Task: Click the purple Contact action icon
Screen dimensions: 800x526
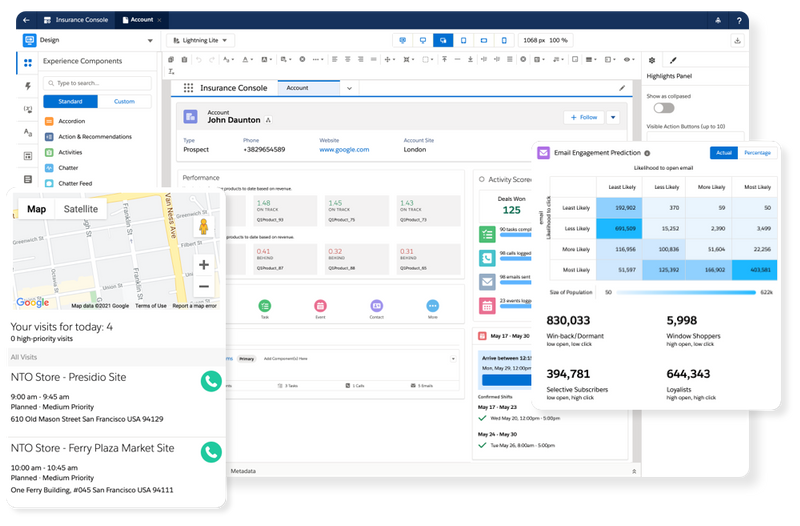Action: tap(377, 306)
